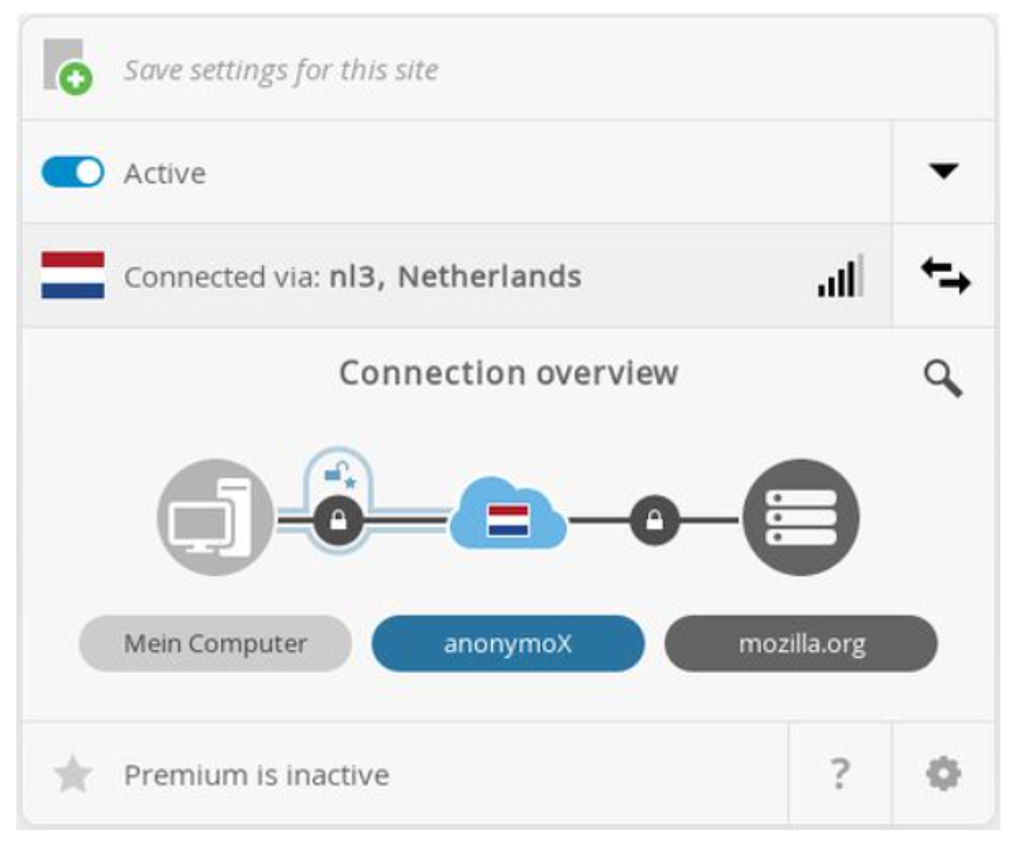The image size is (1020, 853).
Task: Click the computer icon in the connection overview
Action: click(x=215, y=517)
